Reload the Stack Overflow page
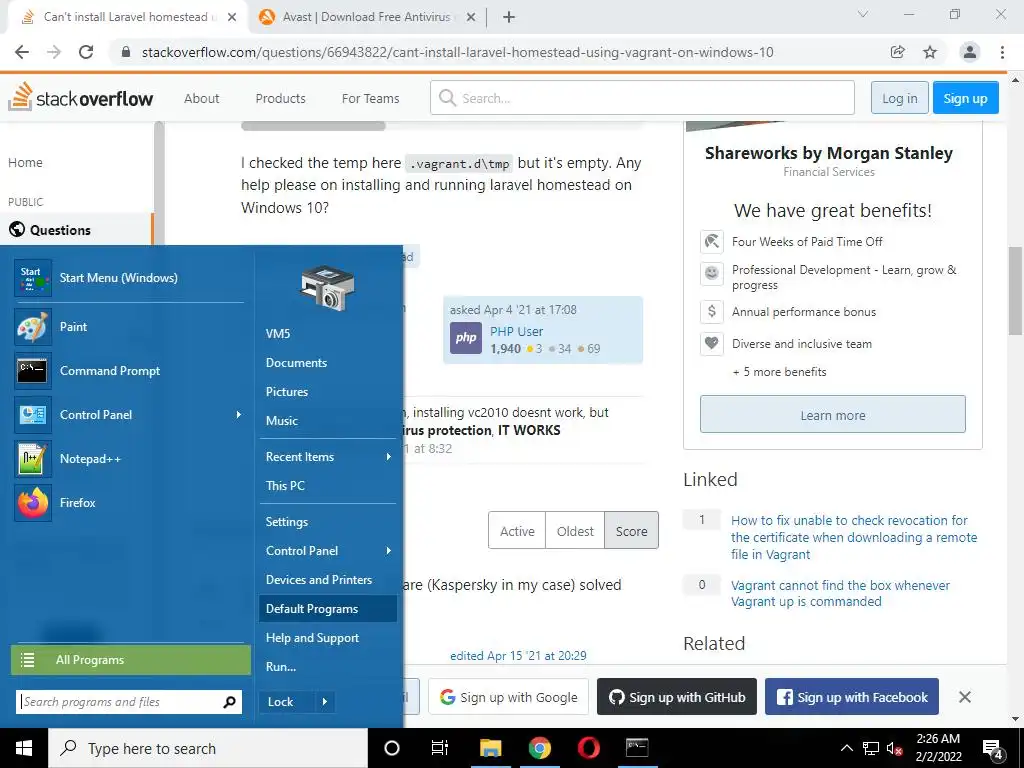Screen dimensions: 1024x768 86,52
